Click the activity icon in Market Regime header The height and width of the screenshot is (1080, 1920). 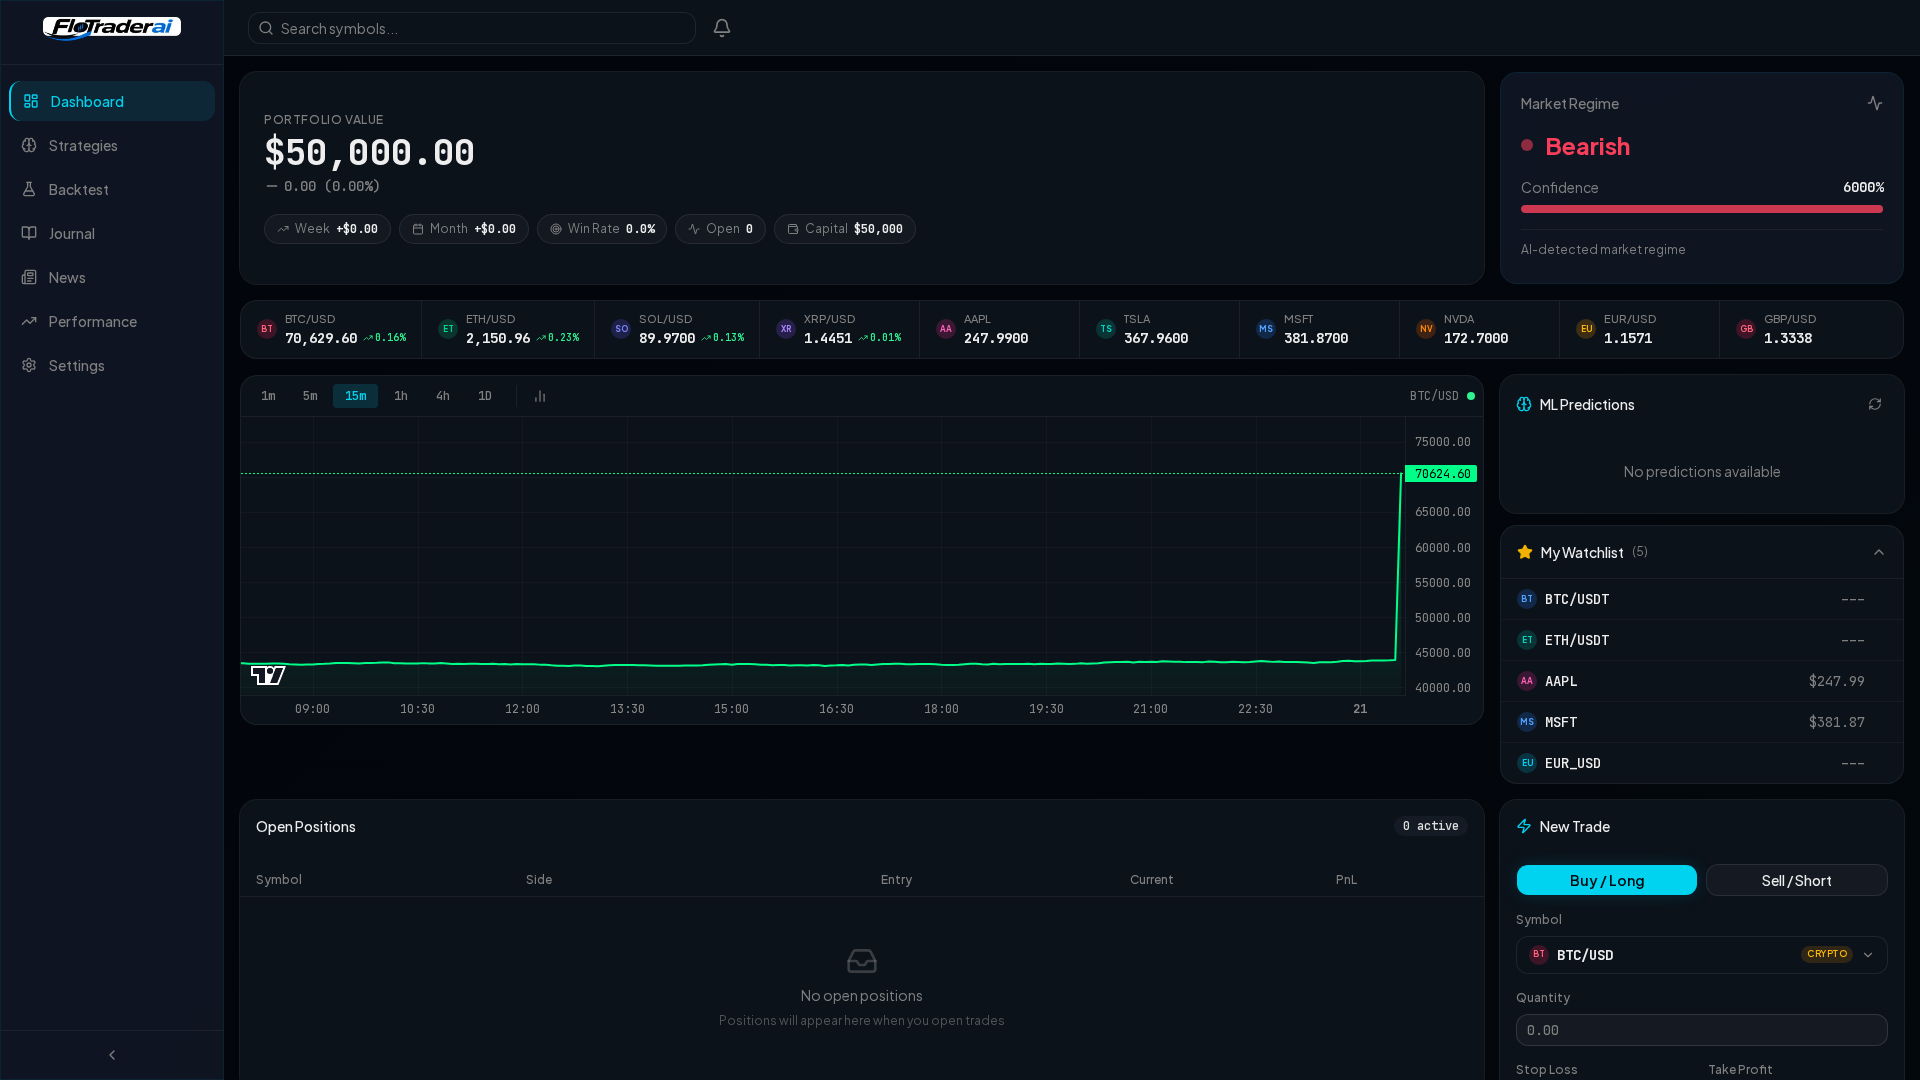tap(1875, 103)
